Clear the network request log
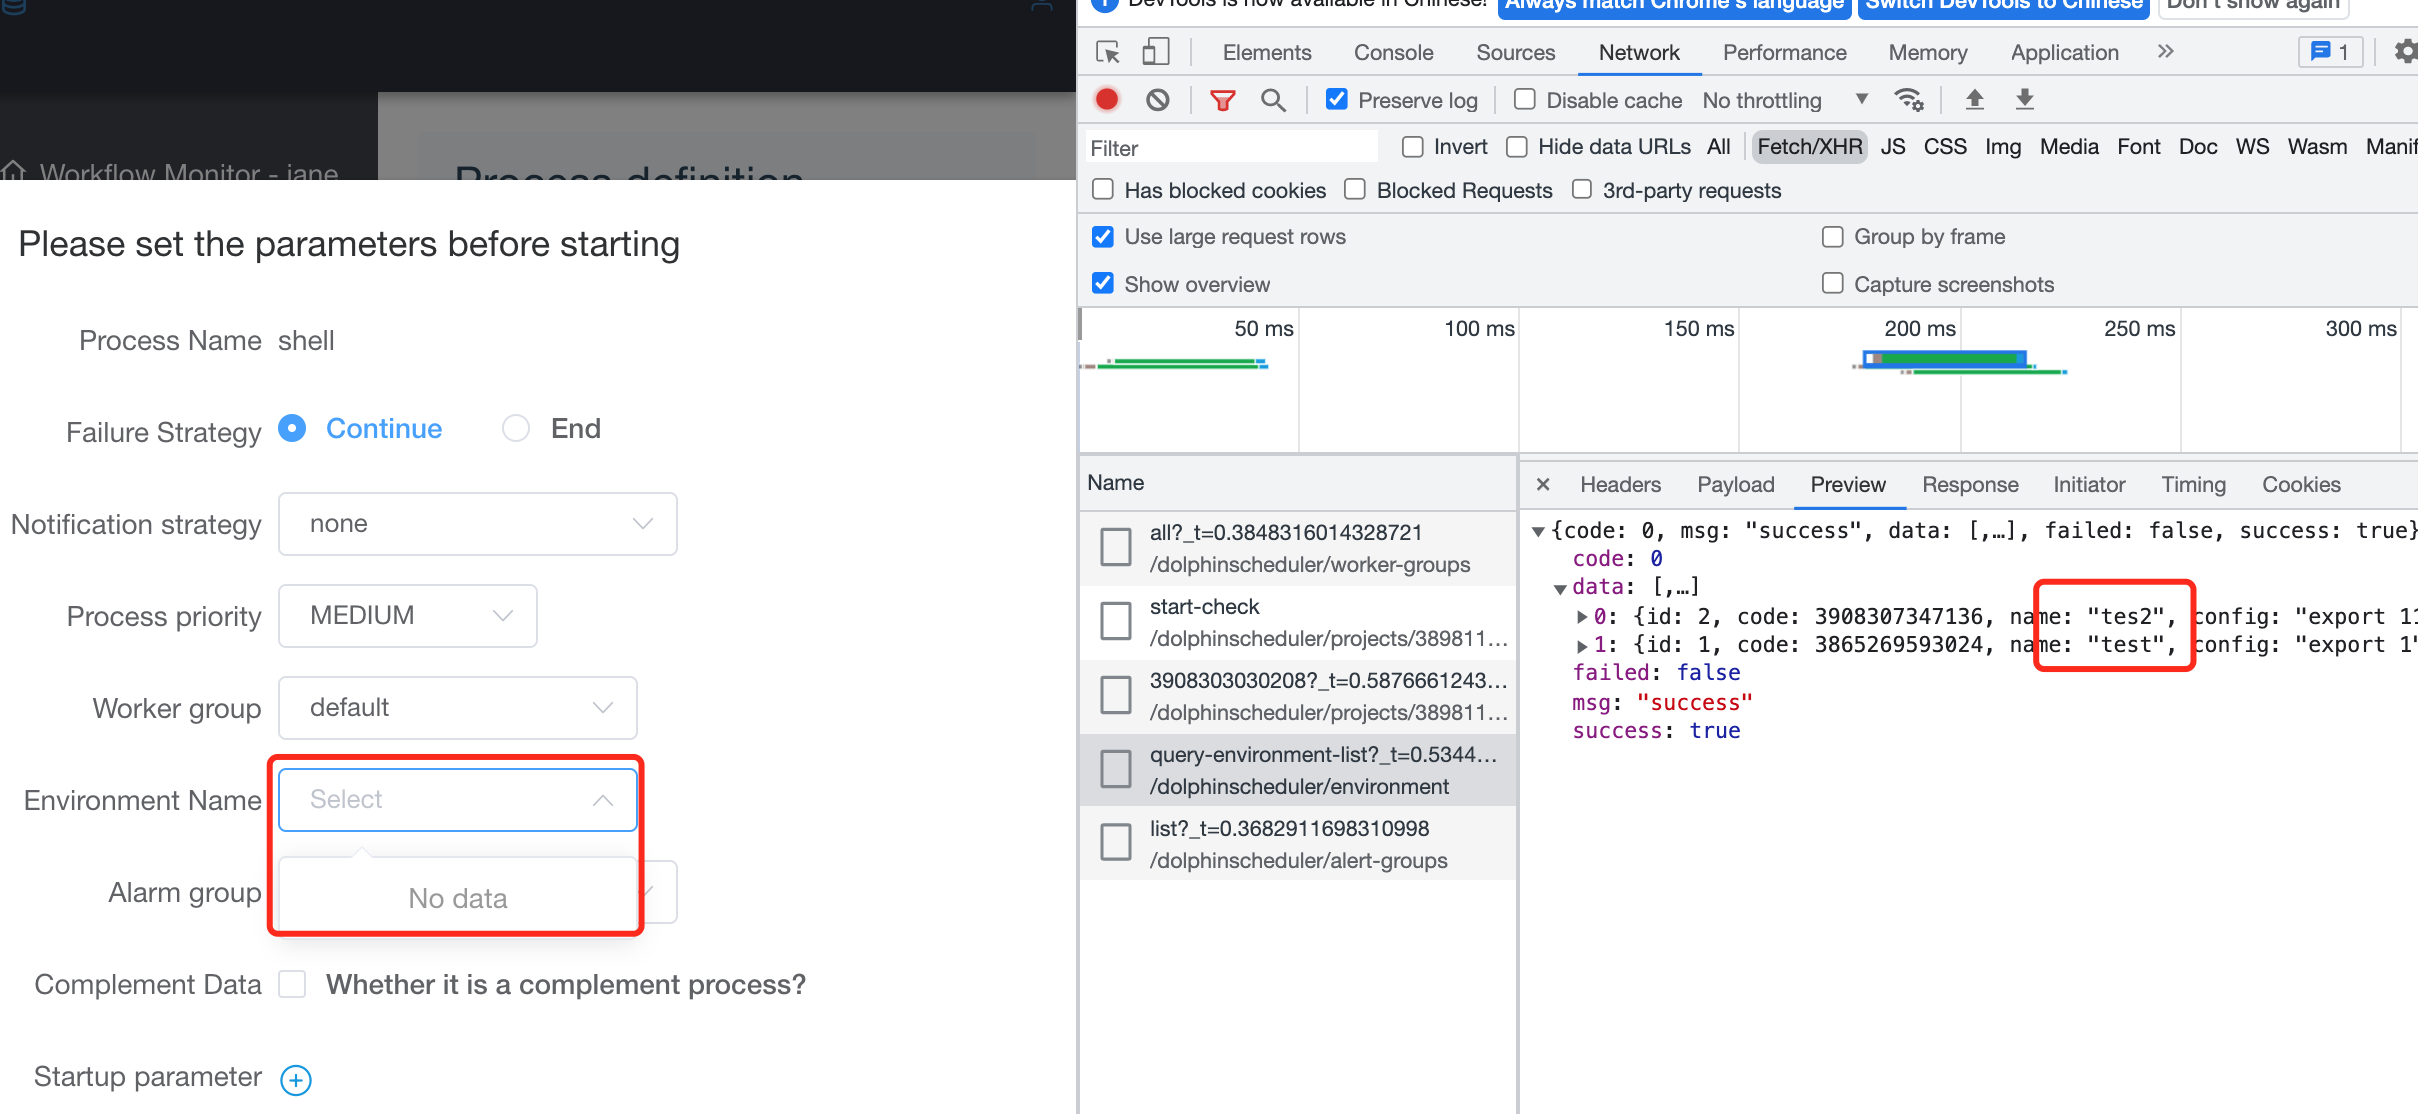 click(x=1159, y=99)
